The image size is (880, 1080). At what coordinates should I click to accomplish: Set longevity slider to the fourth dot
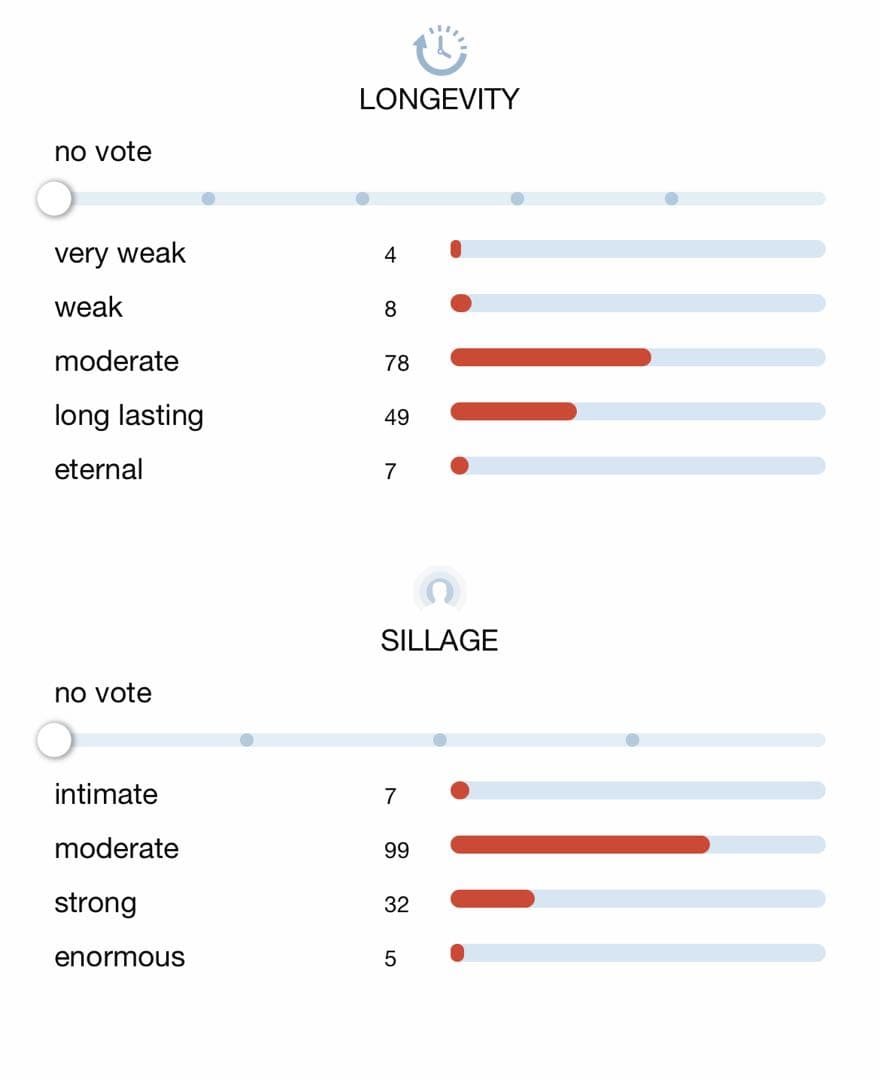coord(517,199)
